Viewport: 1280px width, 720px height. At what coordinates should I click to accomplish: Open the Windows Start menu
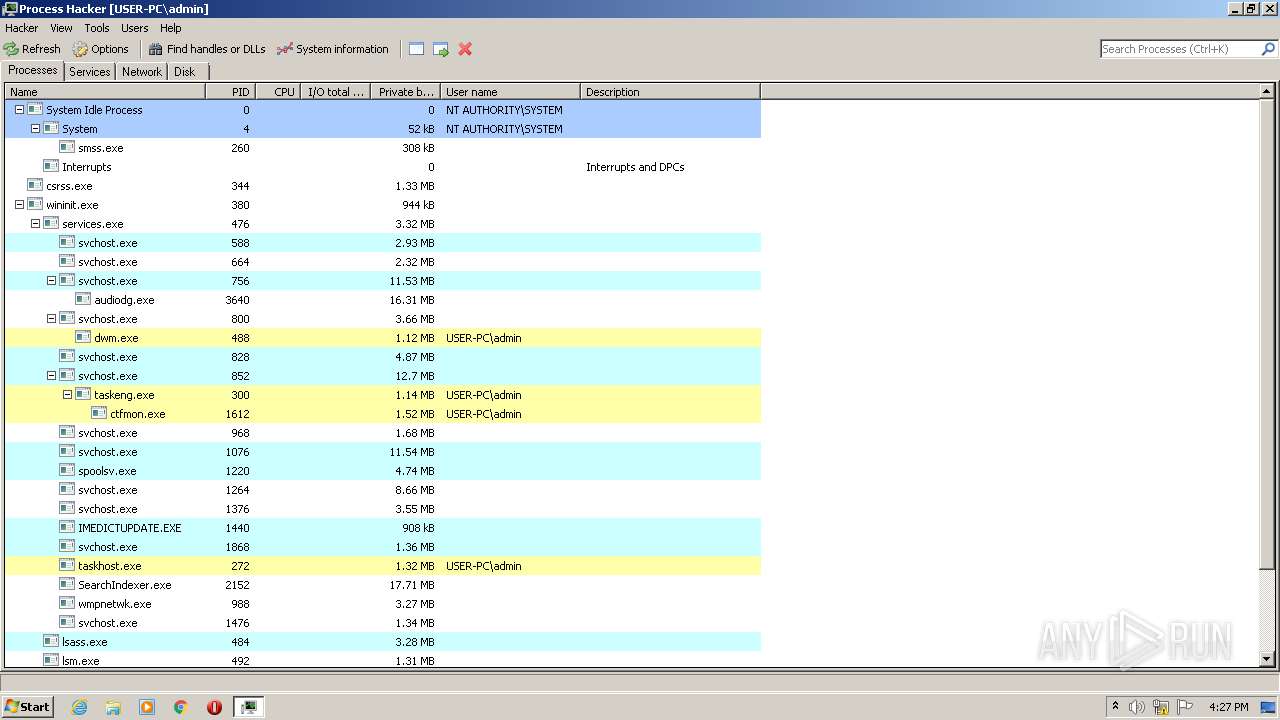[x=27, y=706]
